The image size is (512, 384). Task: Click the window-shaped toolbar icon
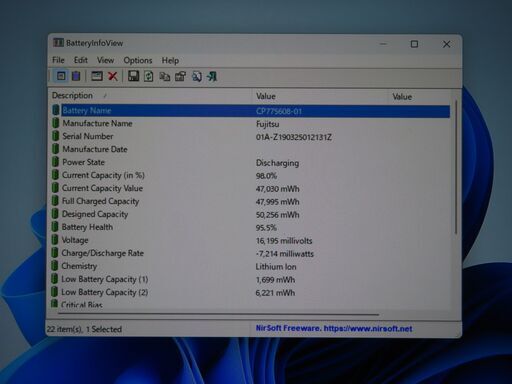97,76
